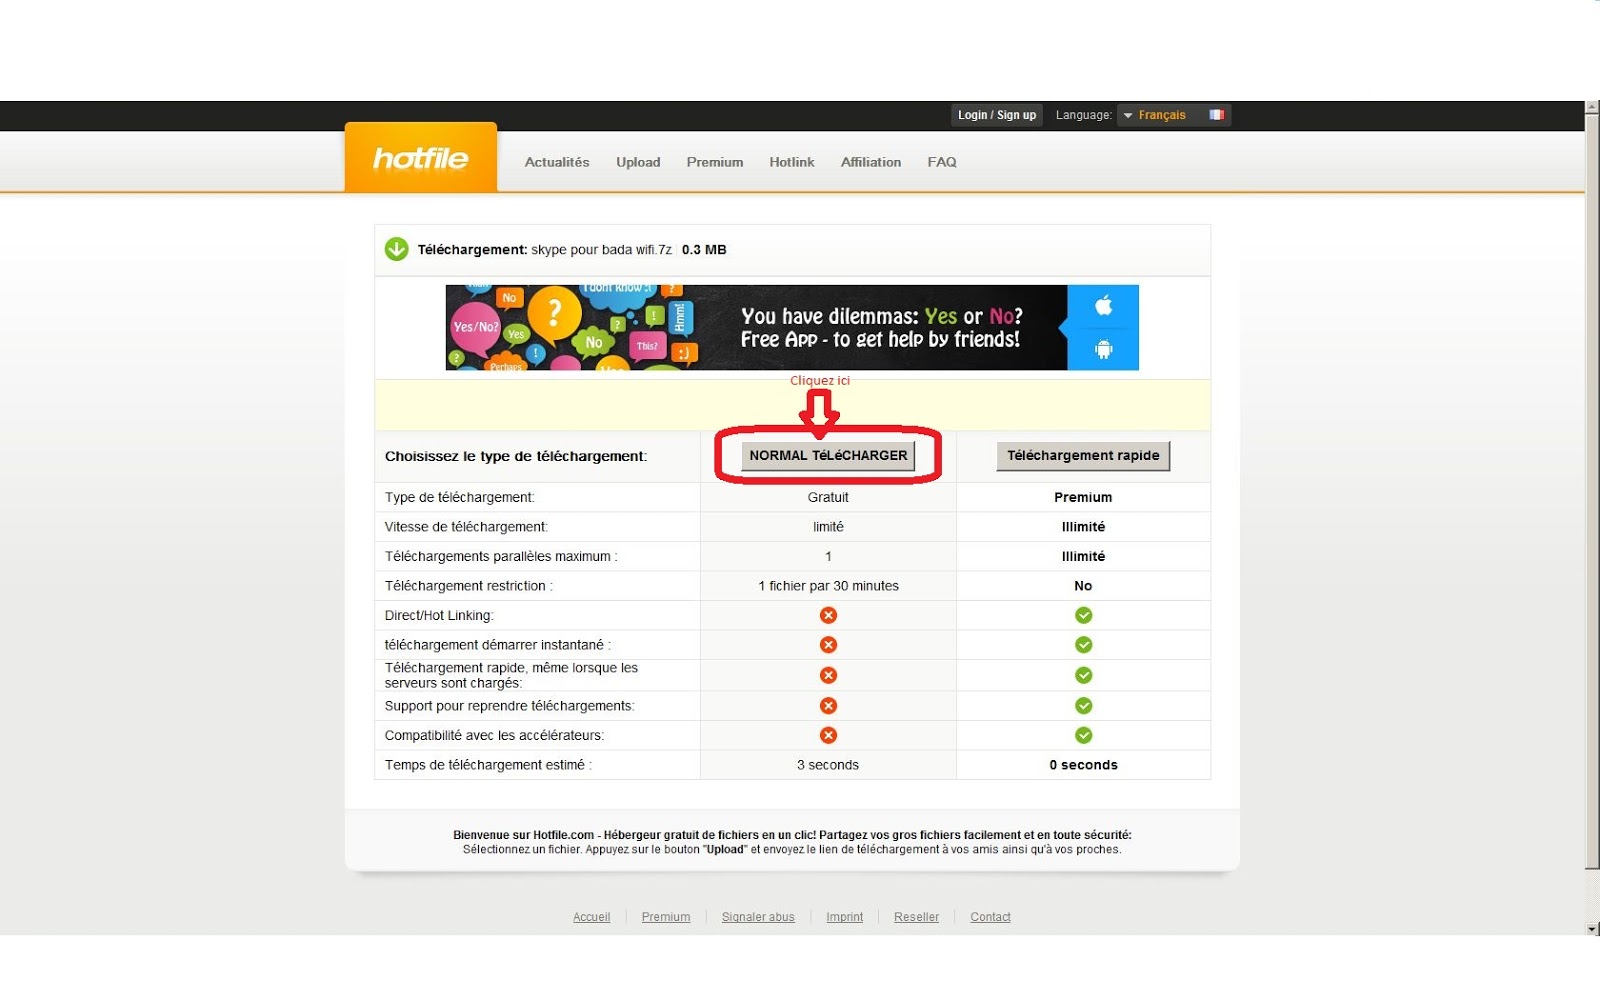Click green check for Support pour reprendre téléchargements
The width and height of the screenshot is (1600, 1000).
click(1083, 706)
